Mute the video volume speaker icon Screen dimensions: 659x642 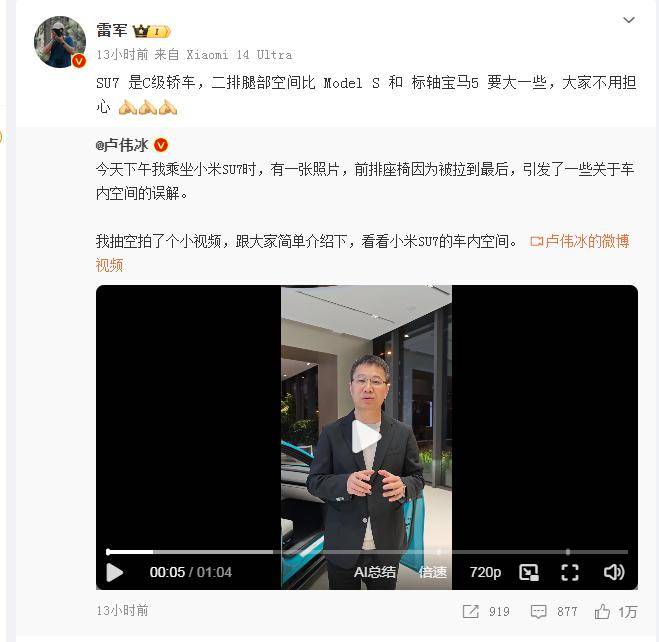(x=614, y=572)
